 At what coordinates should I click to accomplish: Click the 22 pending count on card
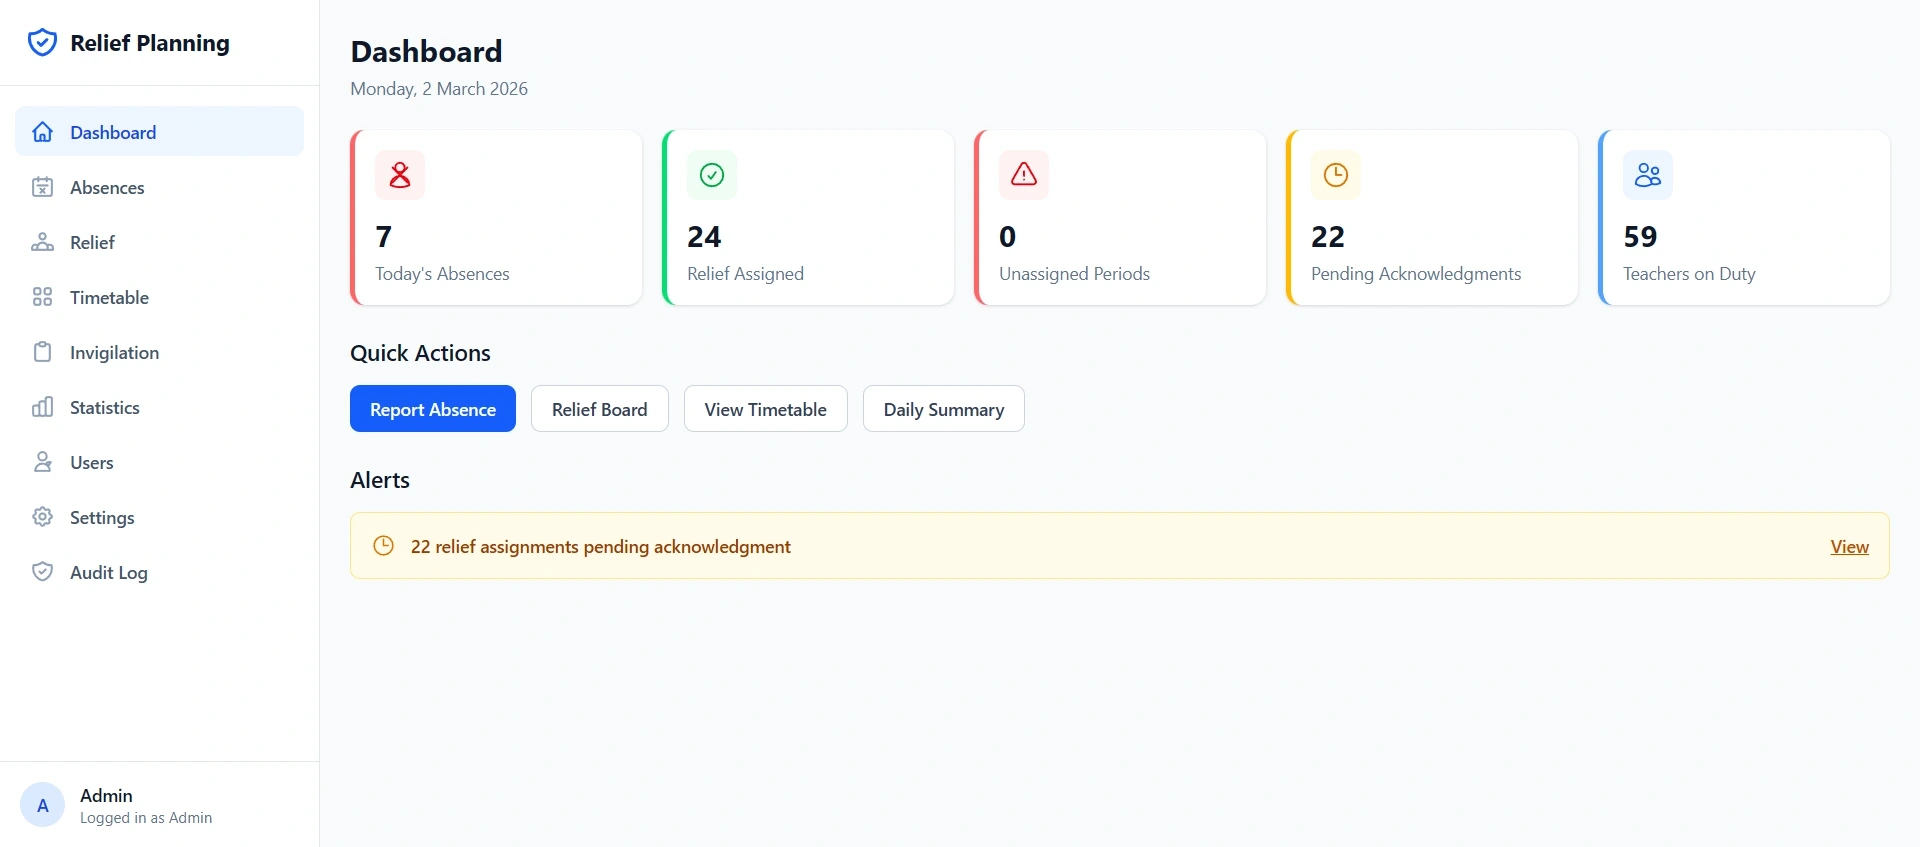(1328, 237)
